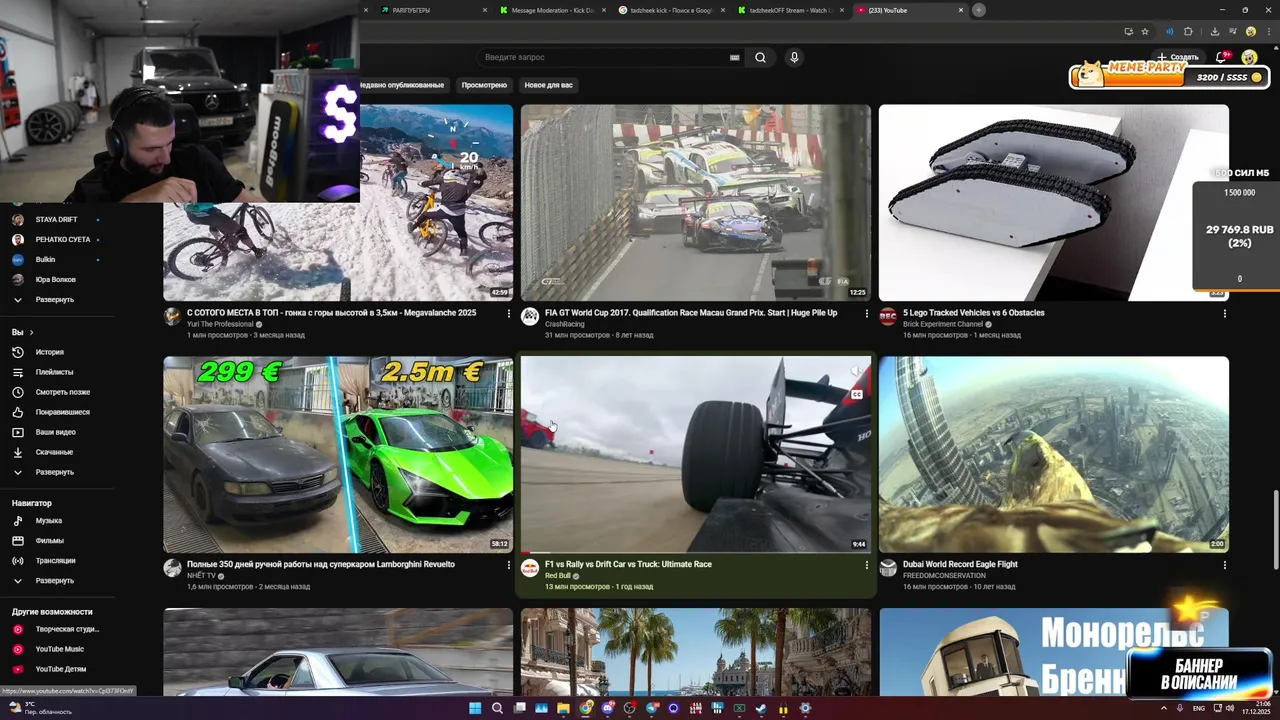Open YouTube notifications bell
Screen dimensions: 1280x720
click(x=1221, y=57)
